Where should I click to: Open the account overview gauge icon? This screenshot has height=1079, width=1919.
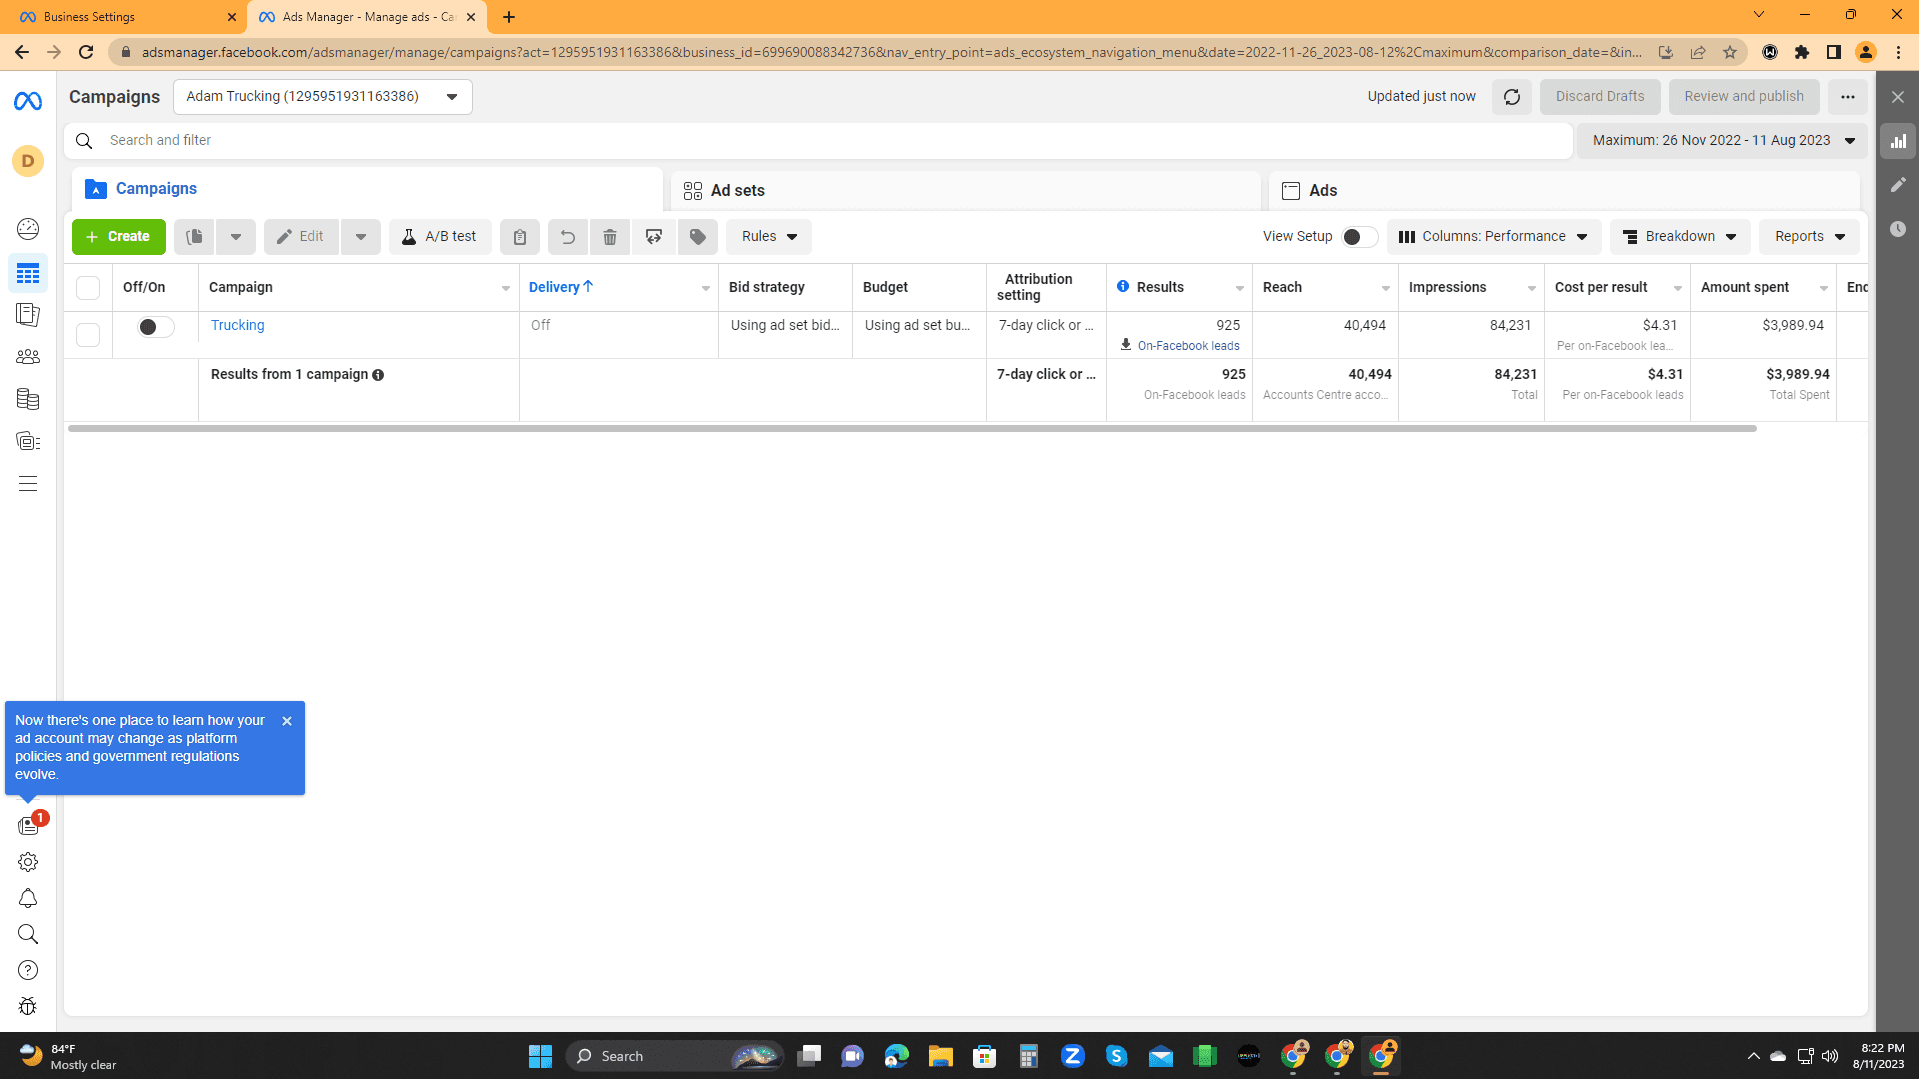click(28, 229)
